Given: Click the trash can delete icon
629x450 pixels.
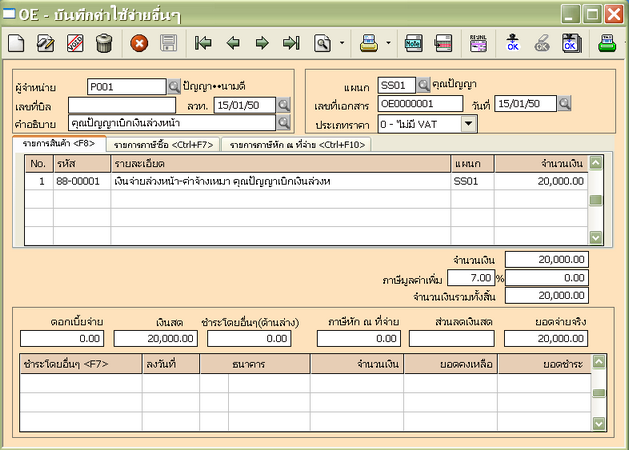Looking at the screenshot, I should click(x=104, y=43).
